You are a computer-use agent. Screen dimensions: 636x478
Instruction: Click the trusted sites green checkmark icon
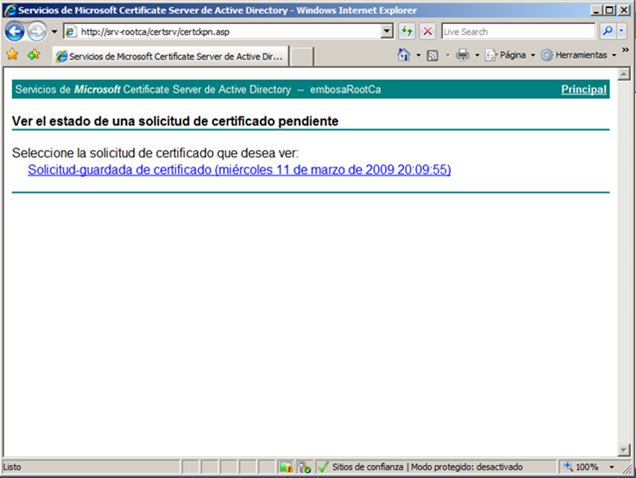(x=323, y=467)
